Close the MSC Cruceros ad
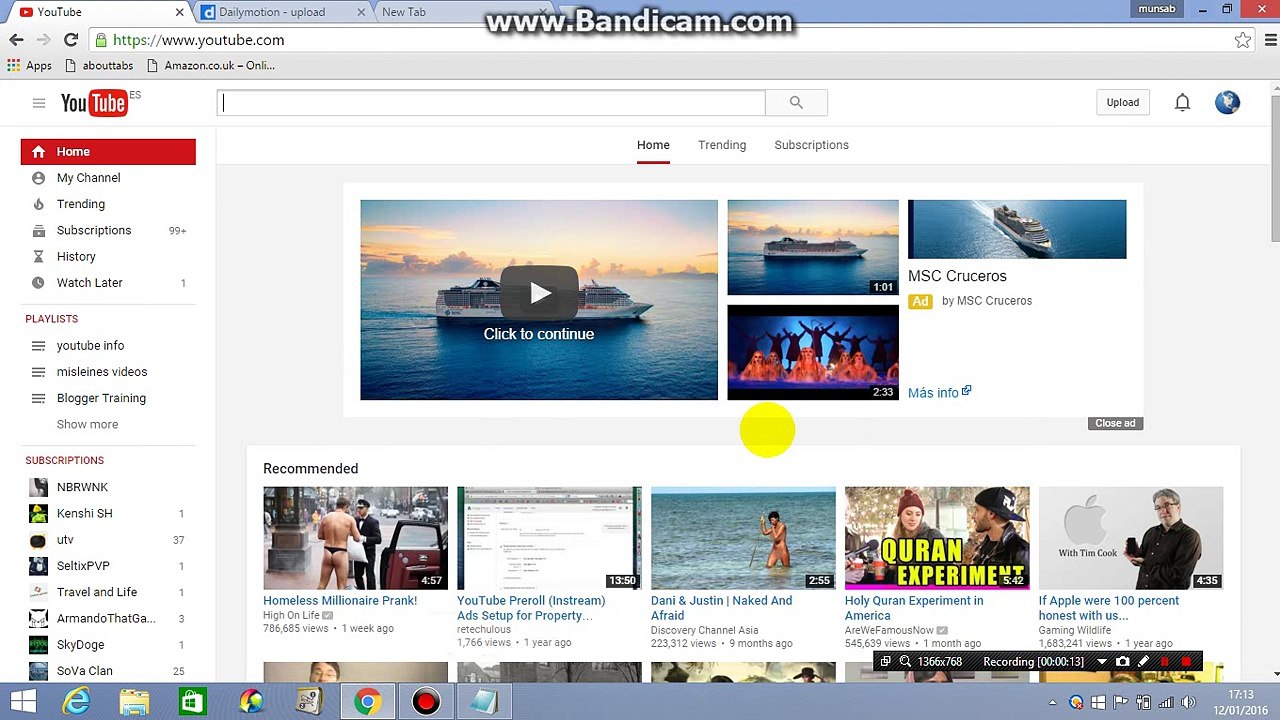1280x720 pixels. pyautogui.click(x=1115, y=423)
